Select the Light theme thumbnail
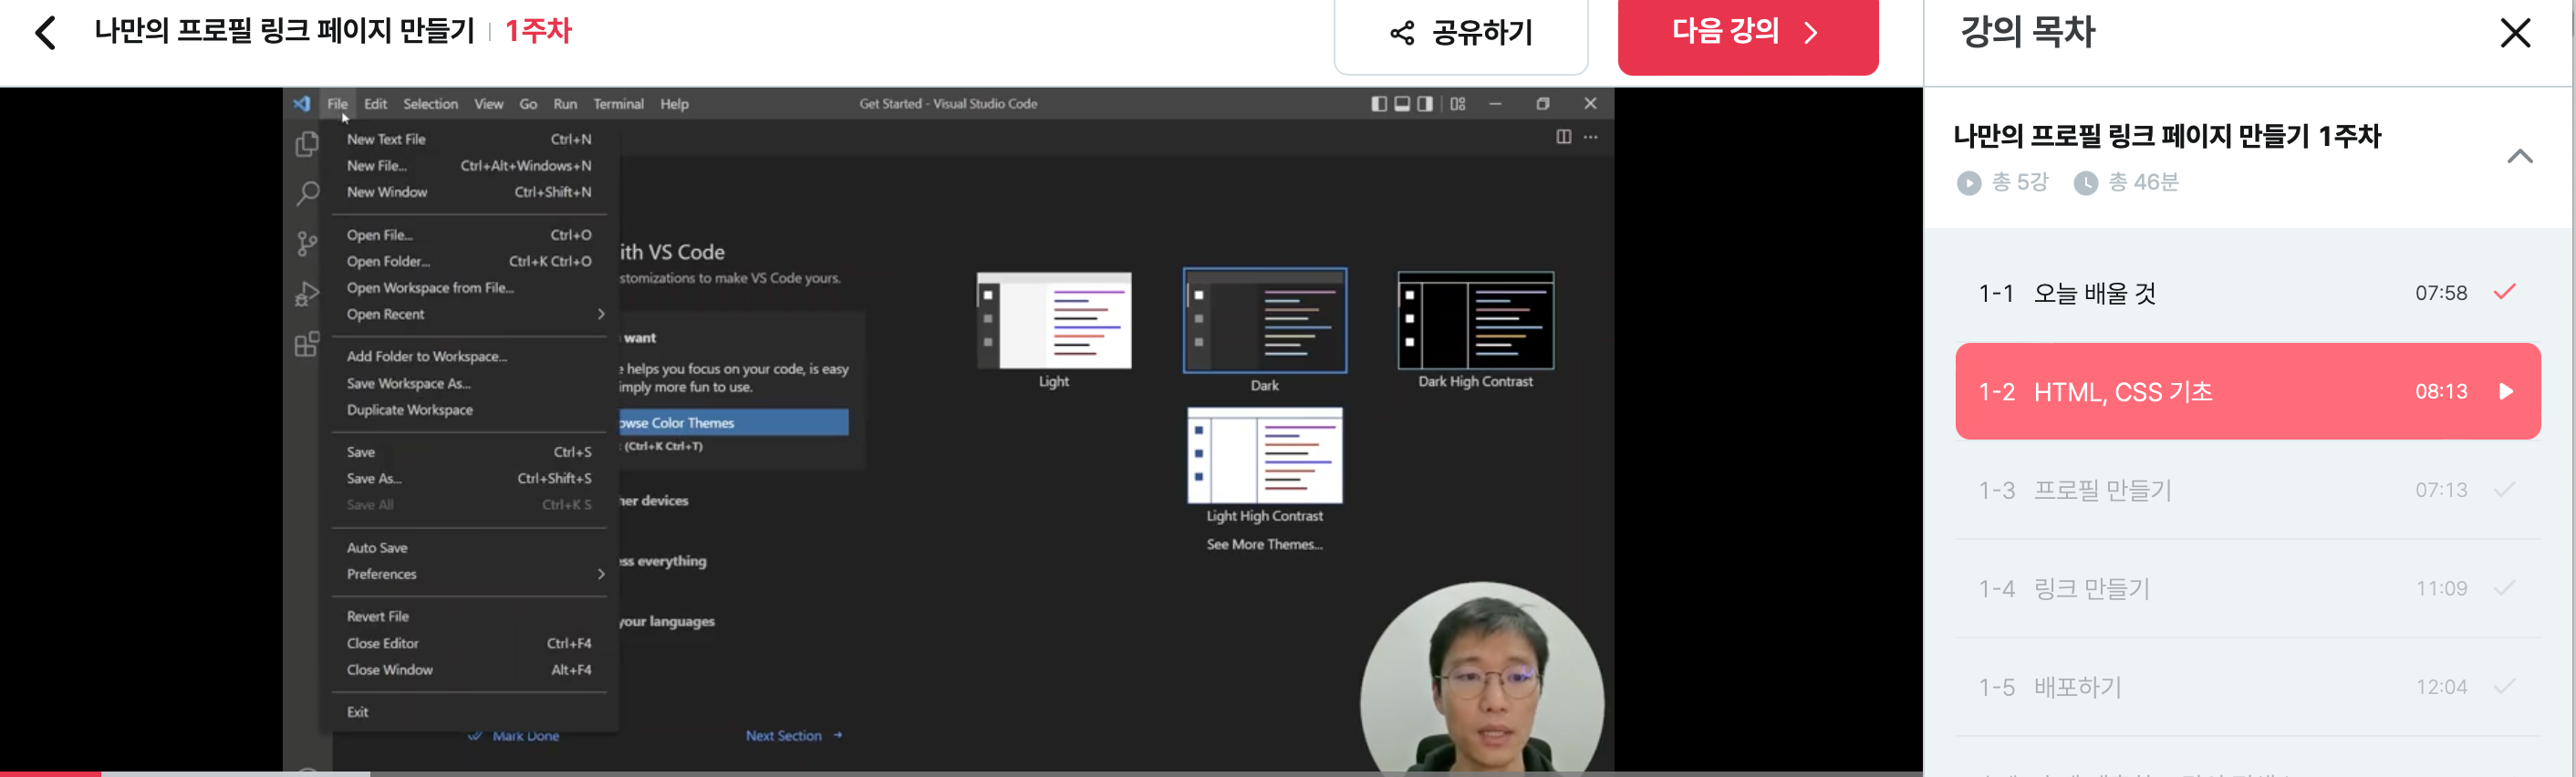The height and width of the screenshot is (777, 2576). coord(1054,321)
